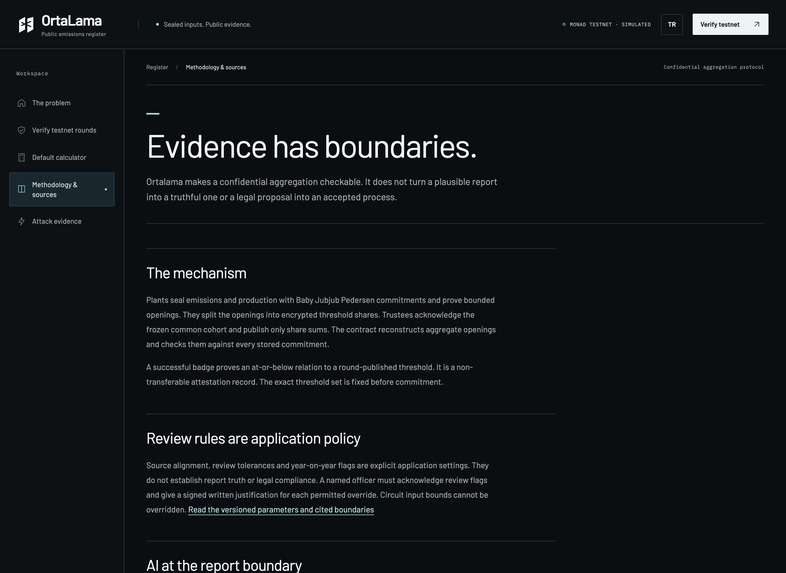Open Default calculator in sidebar
The height and width of the screenshot is (573, 786).
coord(62,157)
